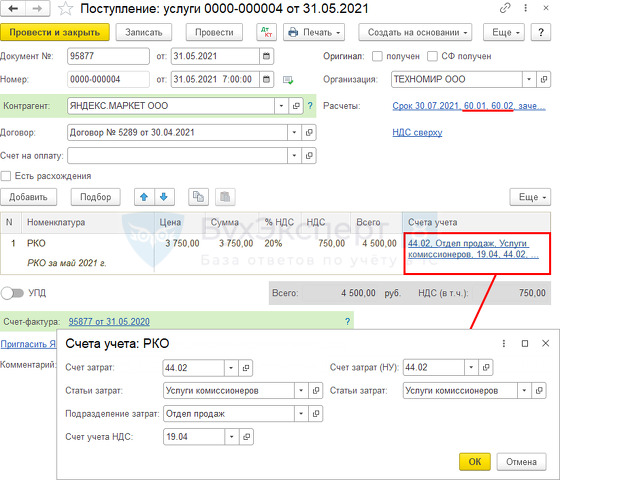Expand the Договор dropdown
Screen dimensions: 640x480
(294, 133)
